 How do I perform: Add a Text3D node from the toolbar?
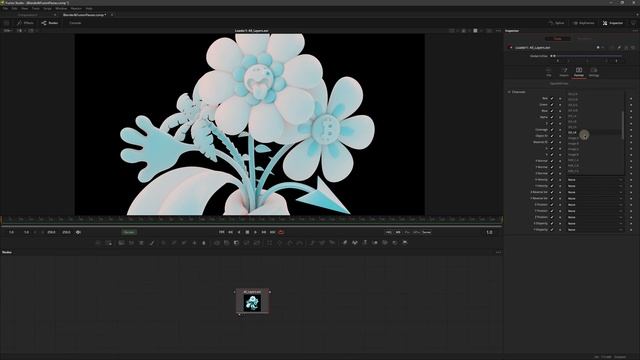(365, 243)
